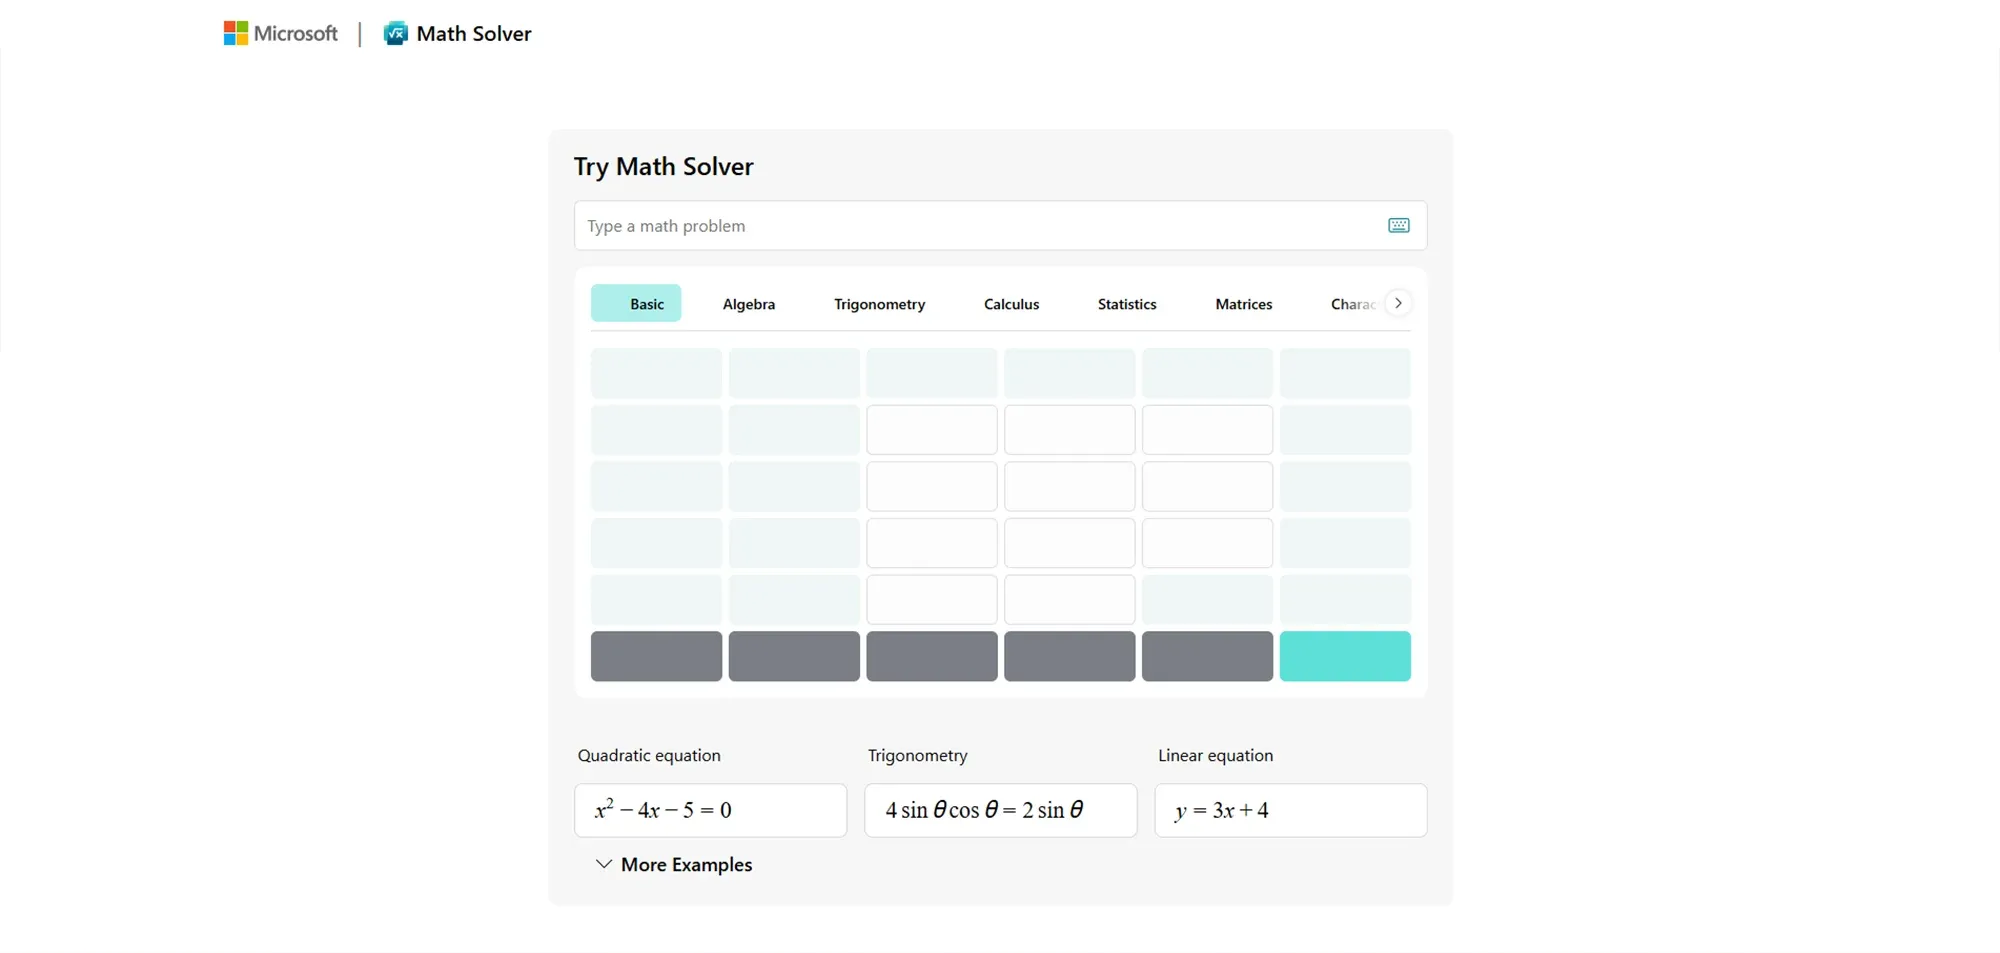Open the on-screen keyboard icon in input box
The image size is (2000, 953).
(1398, 226)
